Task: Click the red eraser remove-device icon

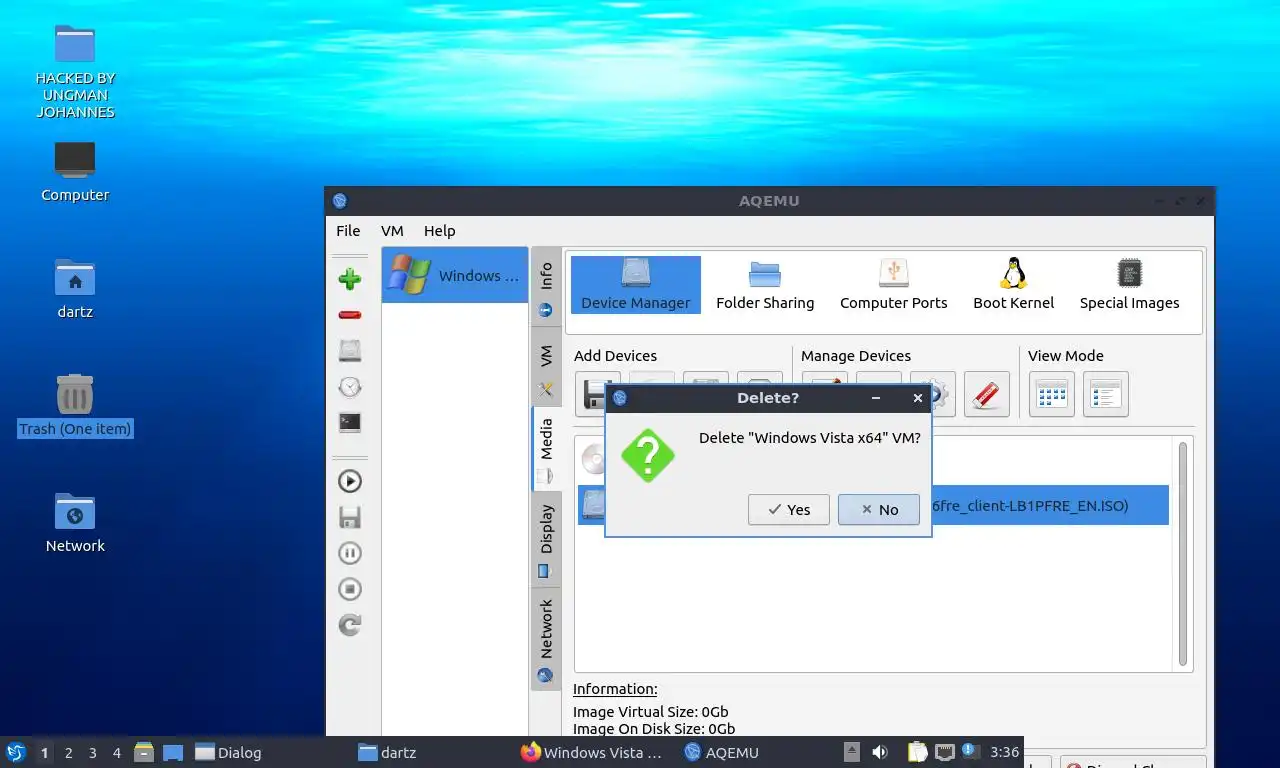Action: click(x=987, y=394)
